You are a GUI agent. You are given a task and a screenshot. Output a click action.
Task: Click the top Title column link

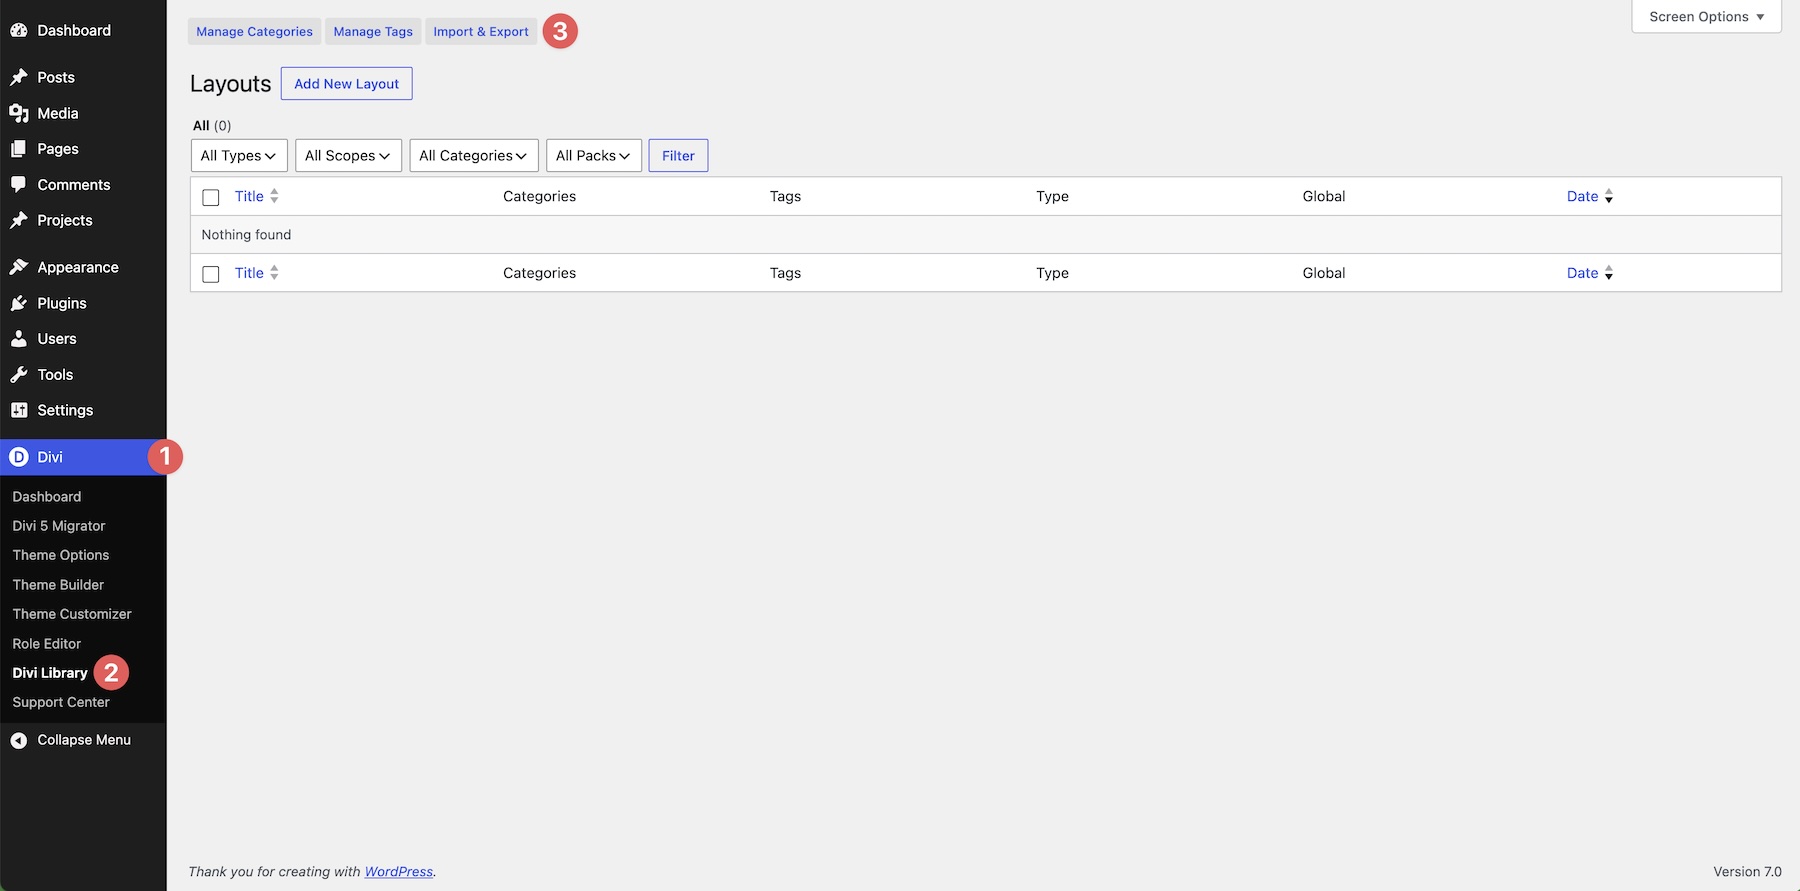click(249, 196)
